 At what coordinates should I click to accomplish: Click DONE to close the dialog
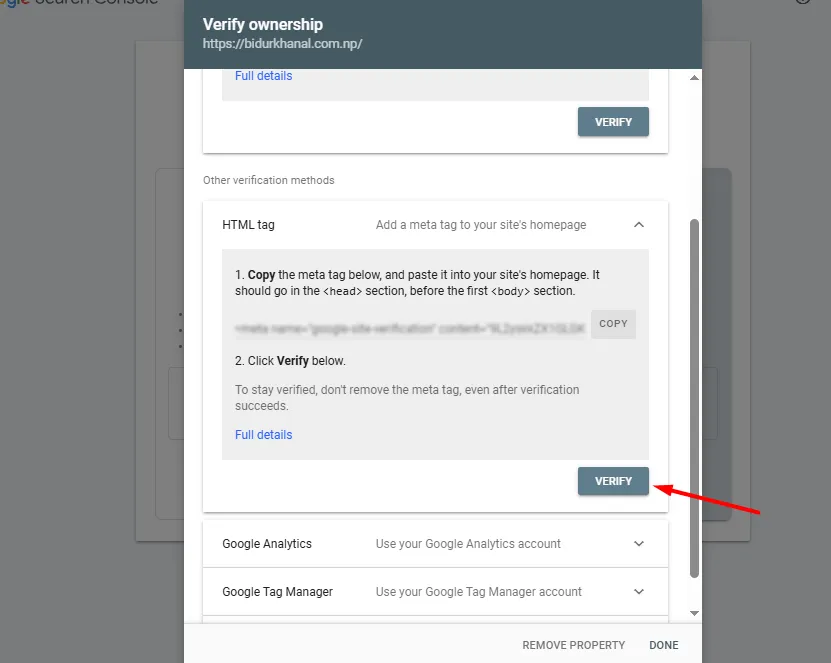pyautogui.click(x=663, y=645)
